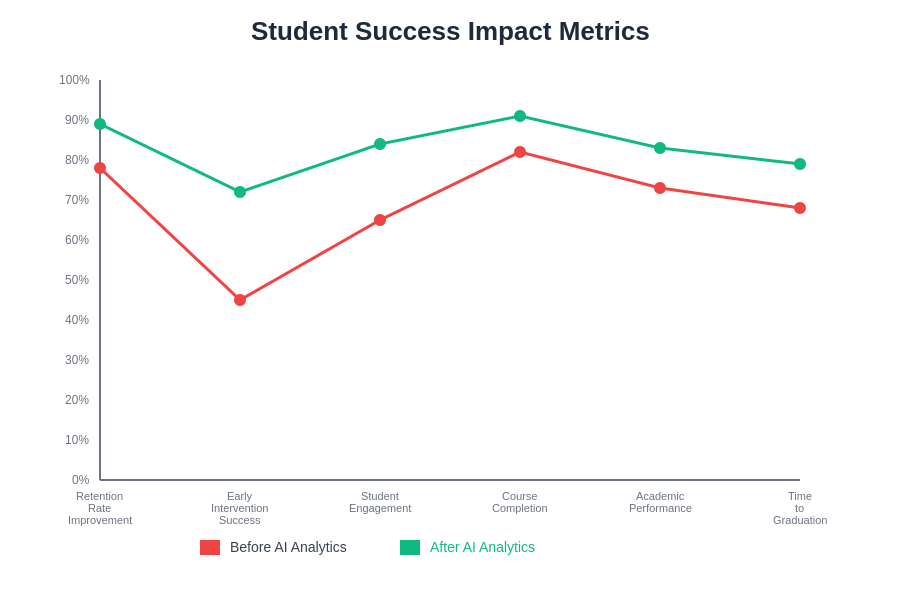Image resolution: width=900 pixels, height=600 pixels.
Task: Select the green Early Intervention Success data point
Action: click(x=240, y=192)
